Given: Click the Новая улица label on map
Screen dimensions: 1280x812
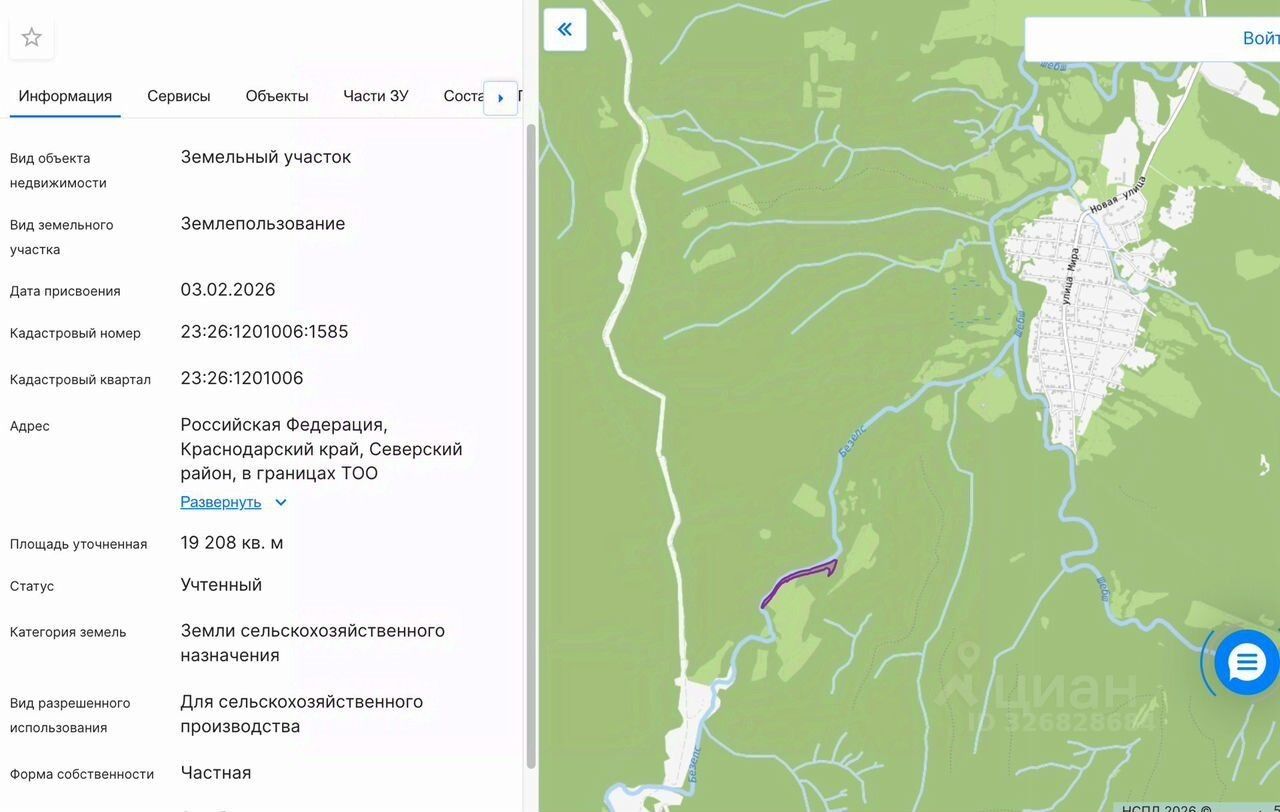Looking at the screenshot, I should tap(1117, 196).
